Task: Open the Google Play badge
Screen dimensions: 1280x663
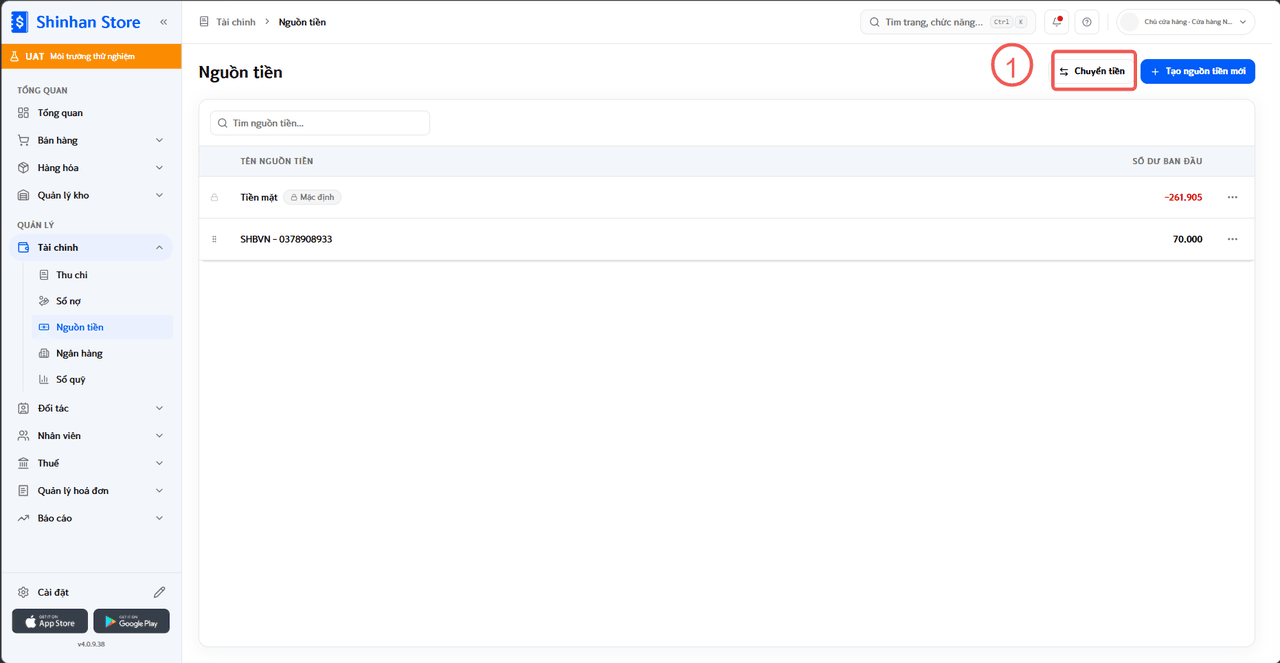Action: click(131, 621)
